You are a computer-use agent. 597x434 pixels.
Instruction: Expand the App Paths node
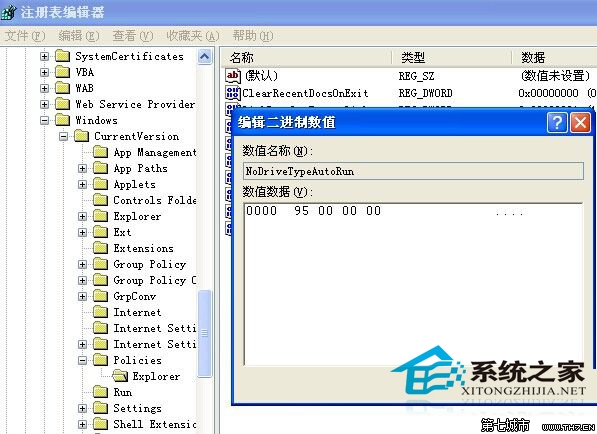[x=83, y=168]
